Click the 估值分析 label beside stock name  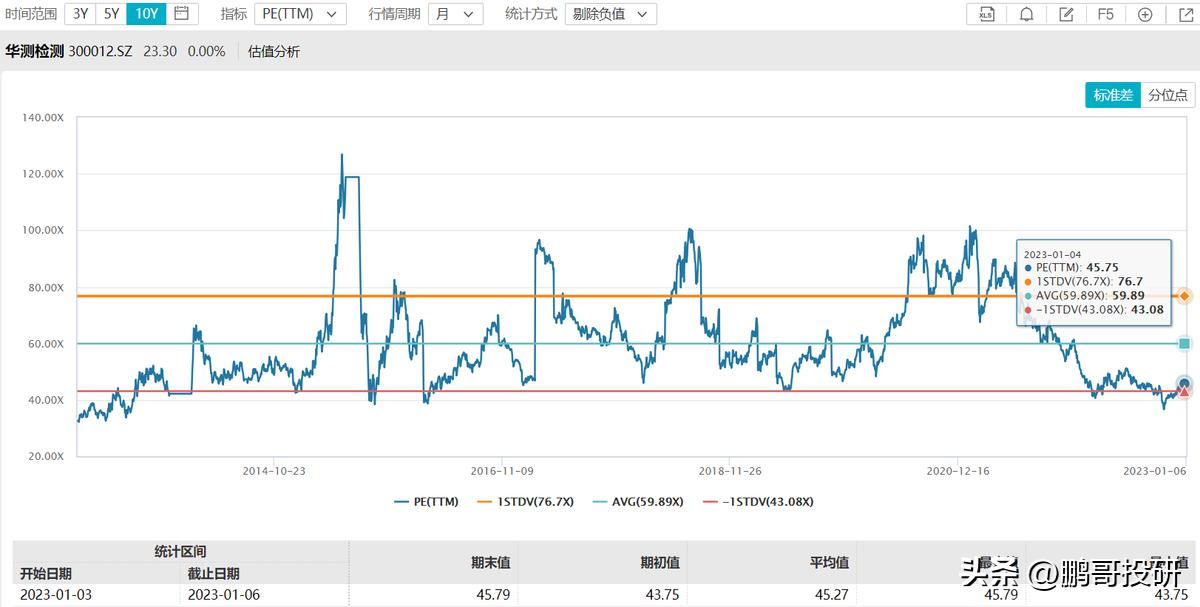274,51
